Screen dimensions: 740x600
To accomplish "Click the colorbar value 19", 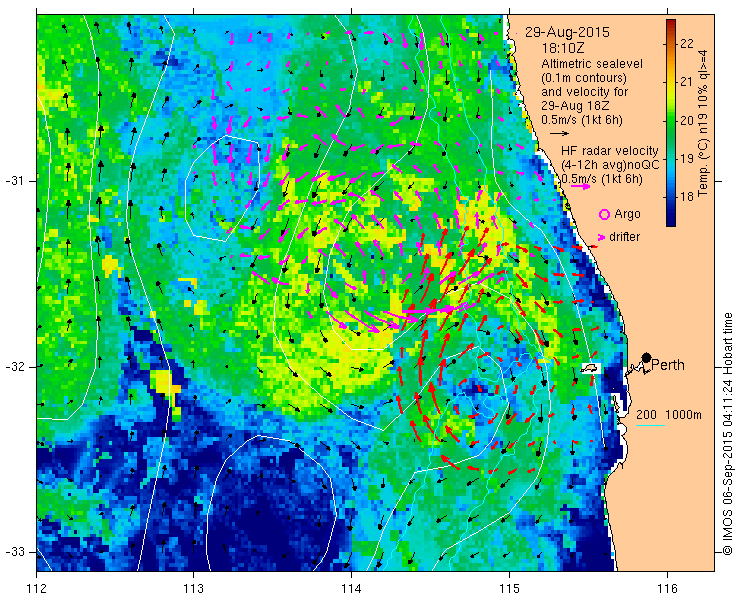I will coord(688,158).
